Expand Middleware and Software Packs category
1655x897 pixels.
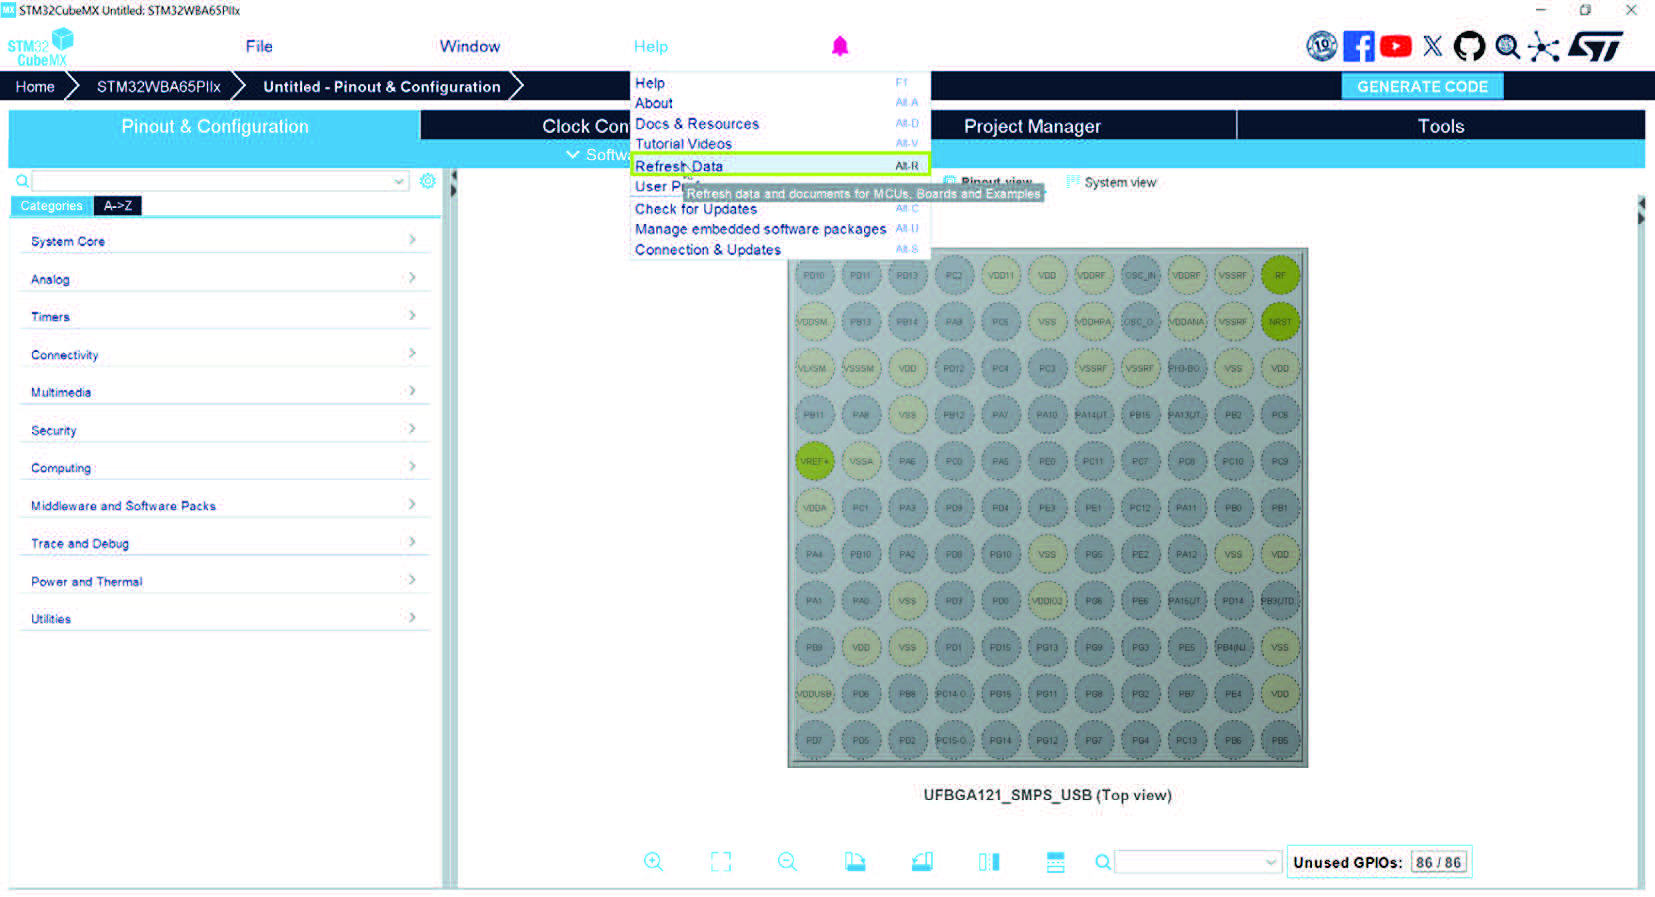[x=224, y=506]
